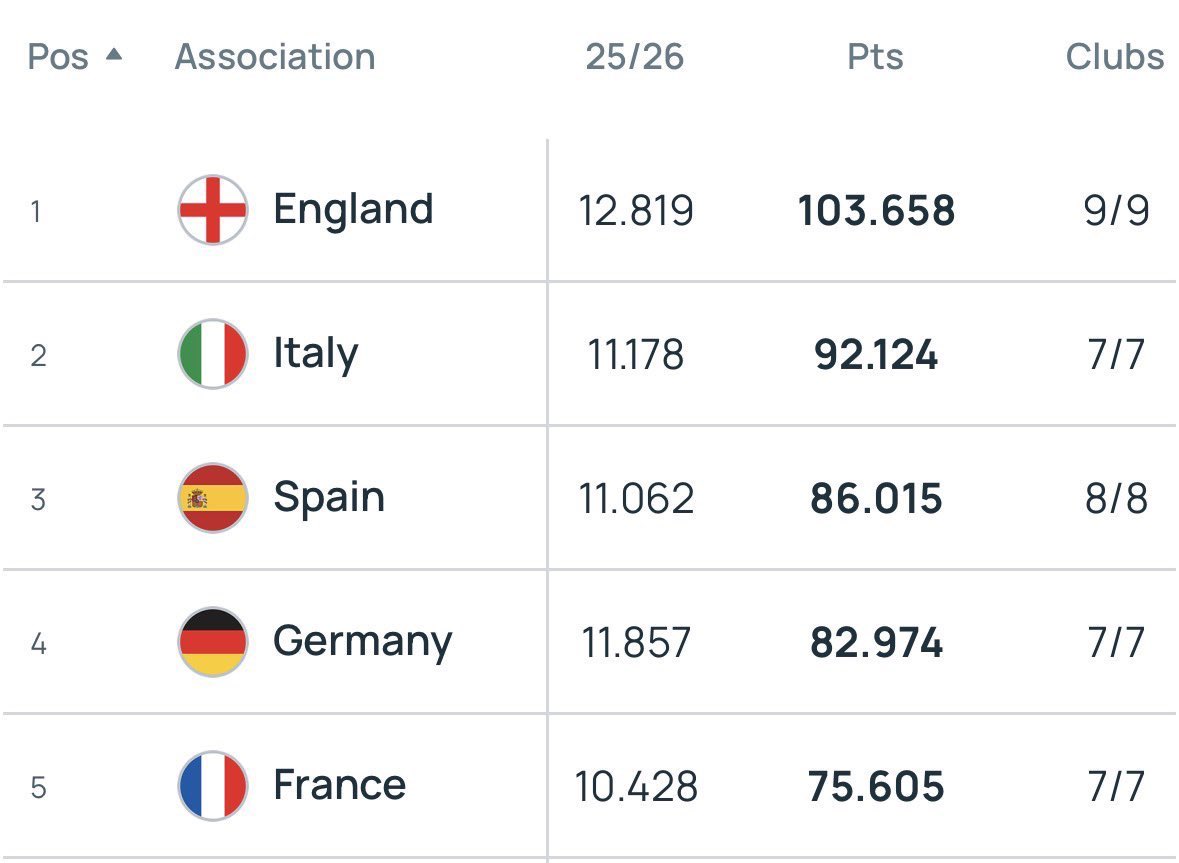The width and height of the screenshot is (1179, 863).
Task: Sort table by Clubs column
Action: pyautogui.click(x=1115, y=57)
